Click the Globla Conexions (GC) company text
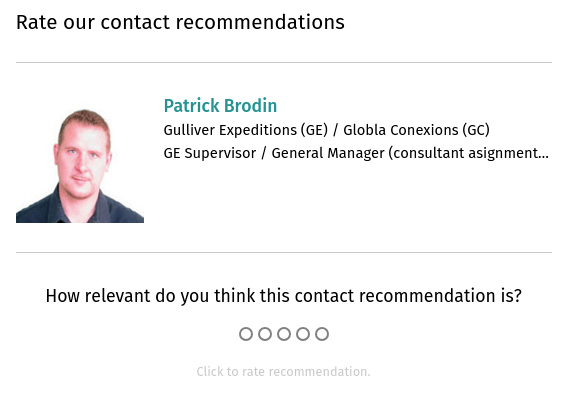The image size is (567, 394). click(416, 130)
